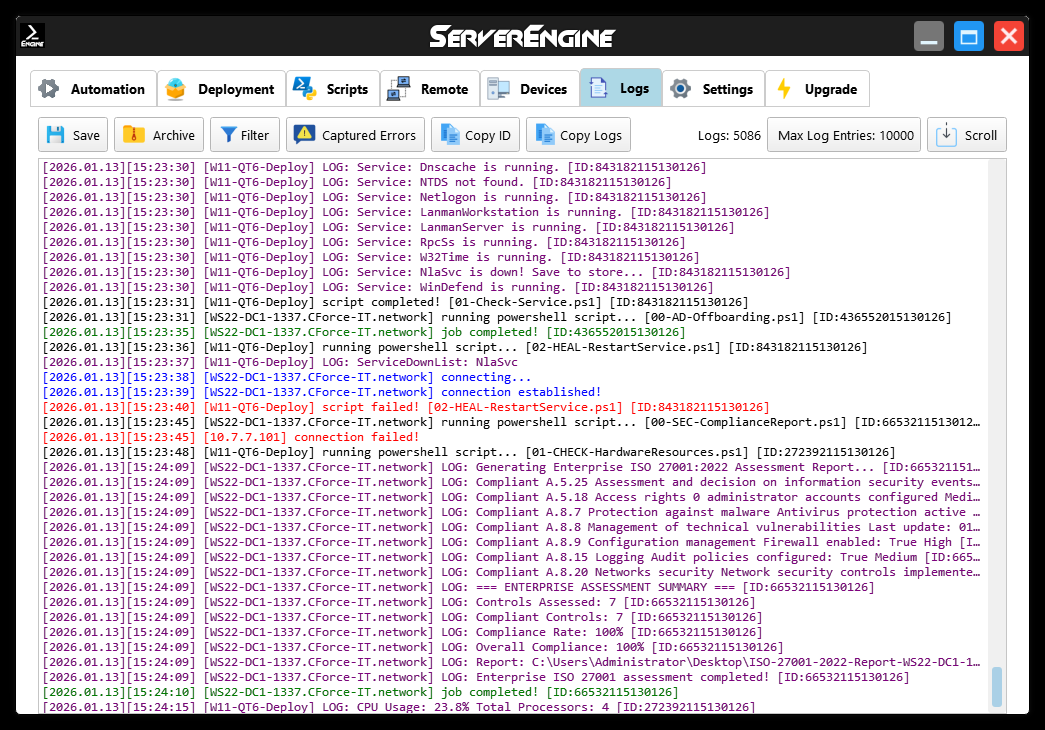Click the Copy Logs document icon
The width and height of the screenshot is (1045, 730).
[544, 135]
